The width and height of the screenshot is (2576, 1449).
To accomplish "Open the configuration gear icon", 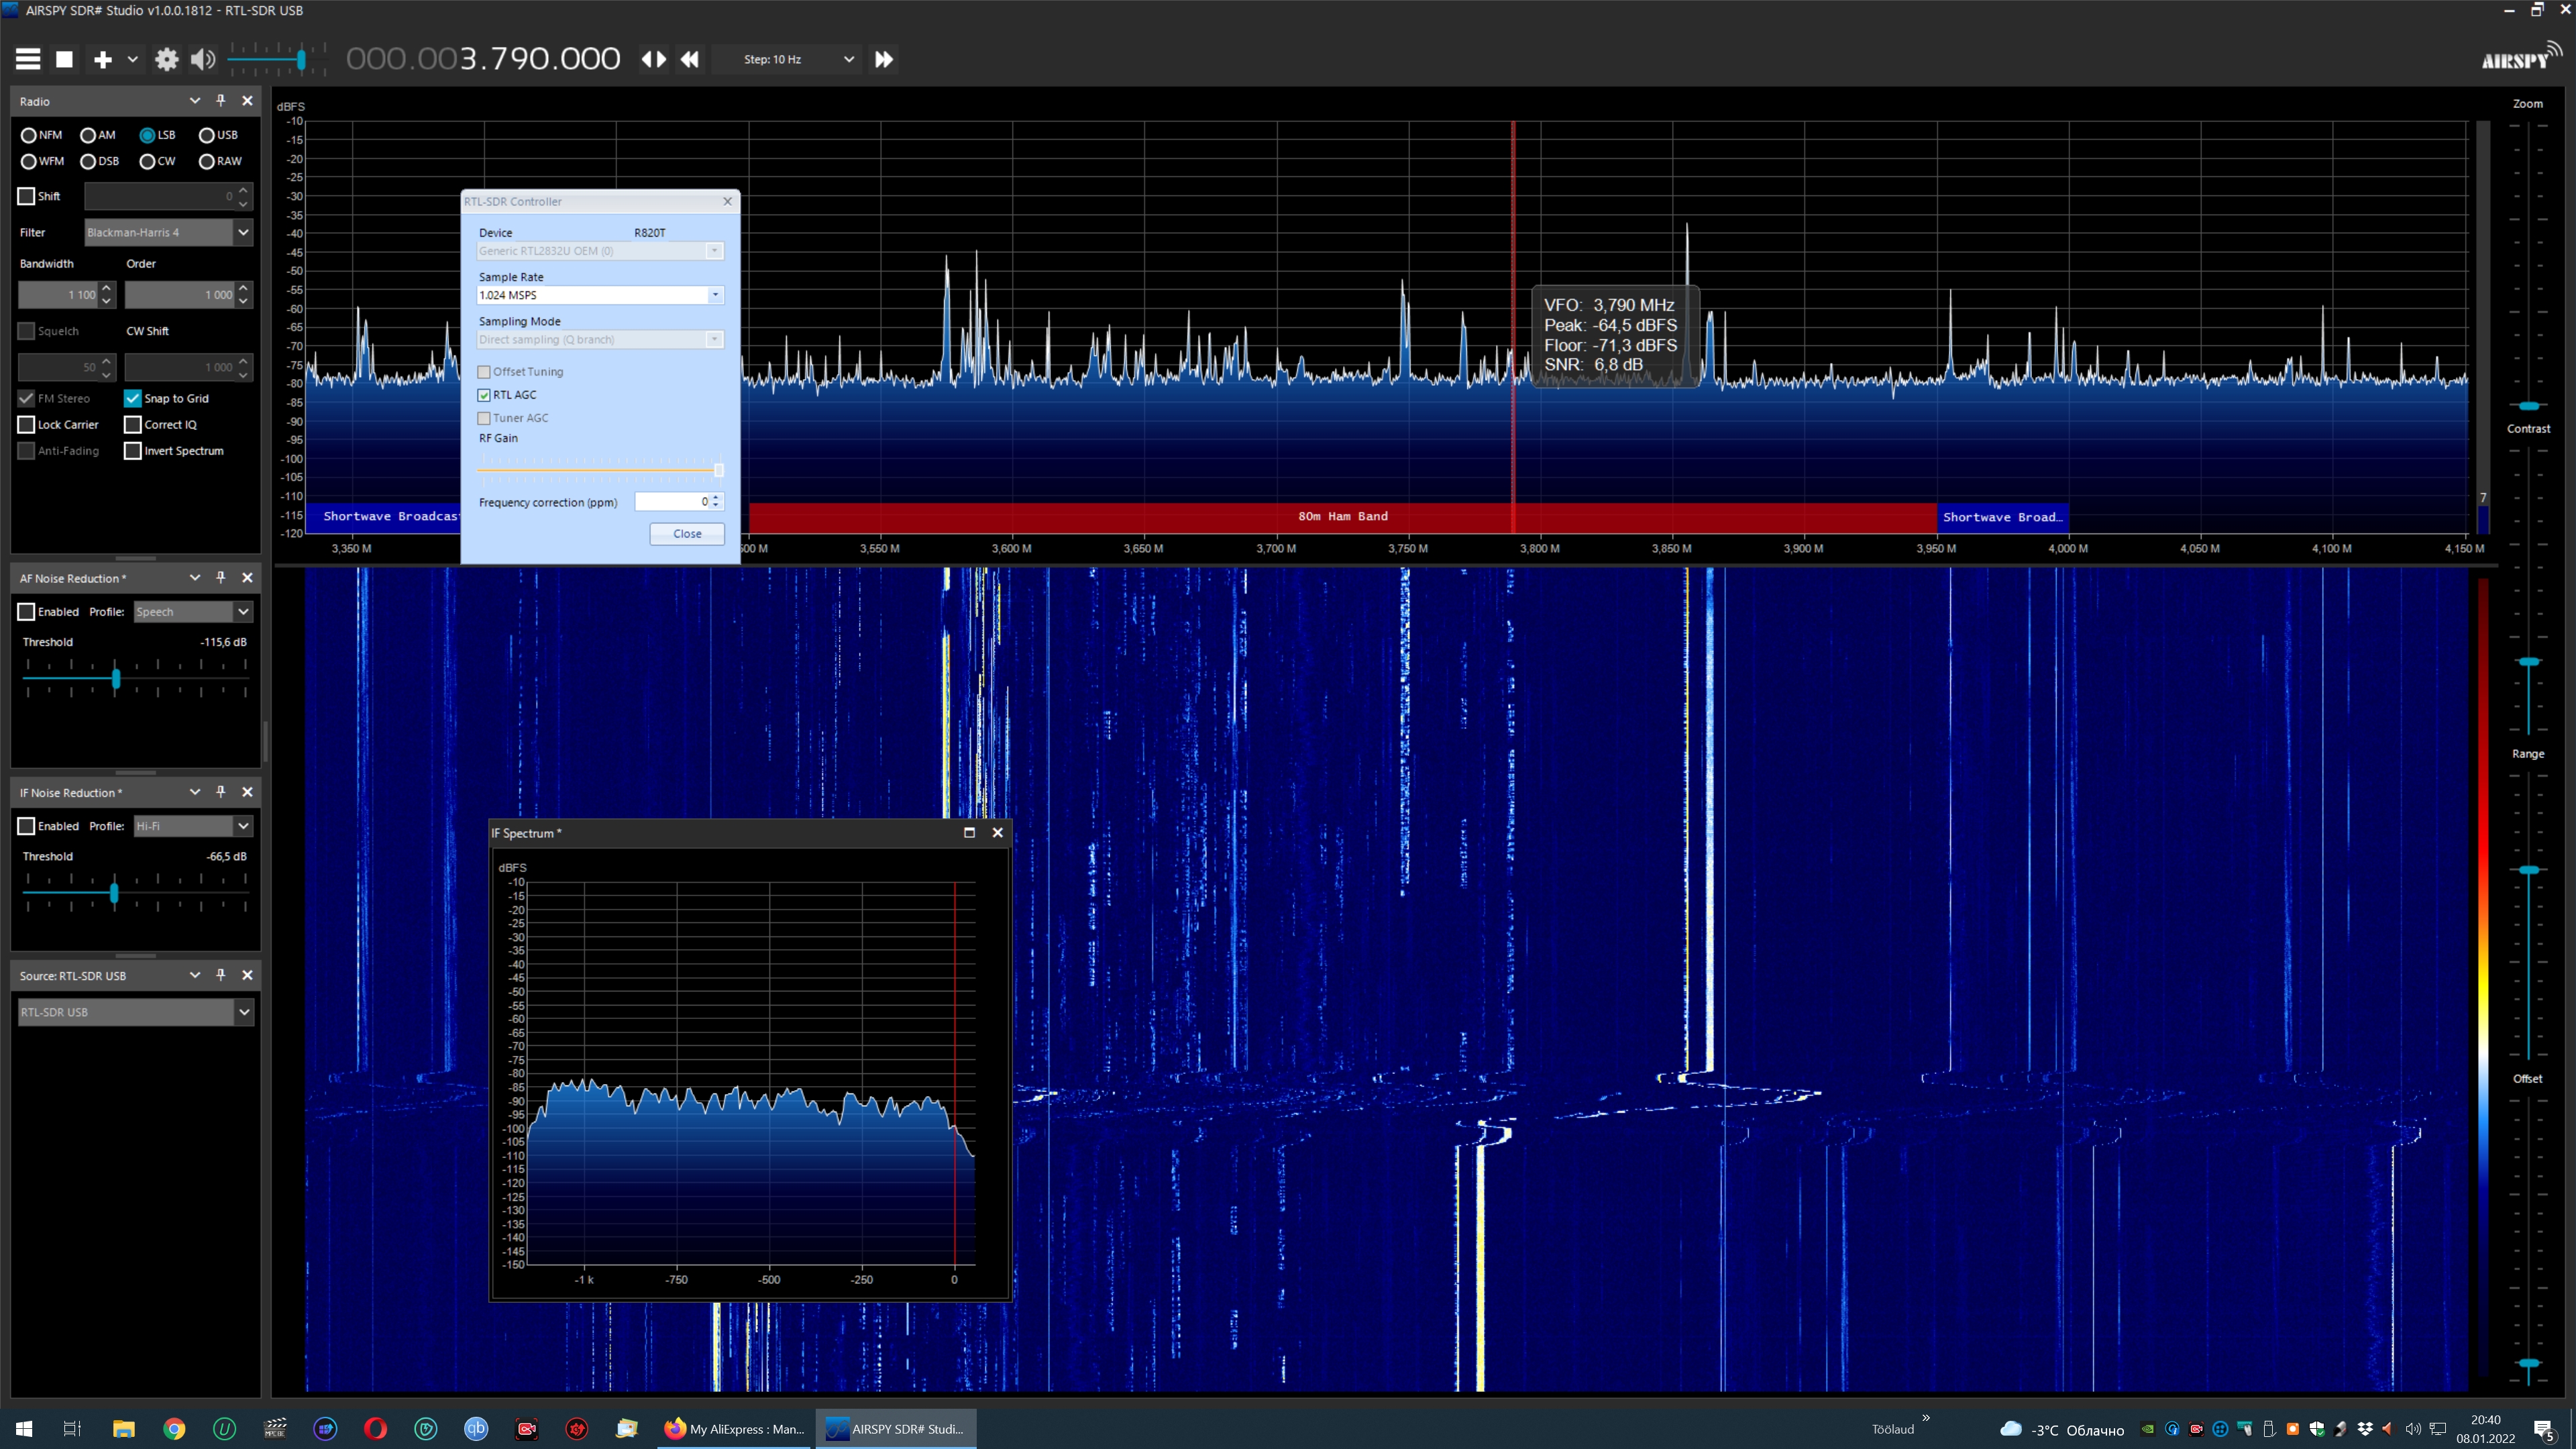I will [166, 59].
